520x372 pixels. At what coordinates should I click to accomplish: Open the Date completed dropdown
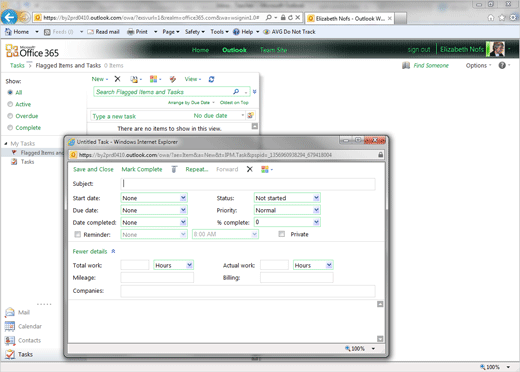183,222
